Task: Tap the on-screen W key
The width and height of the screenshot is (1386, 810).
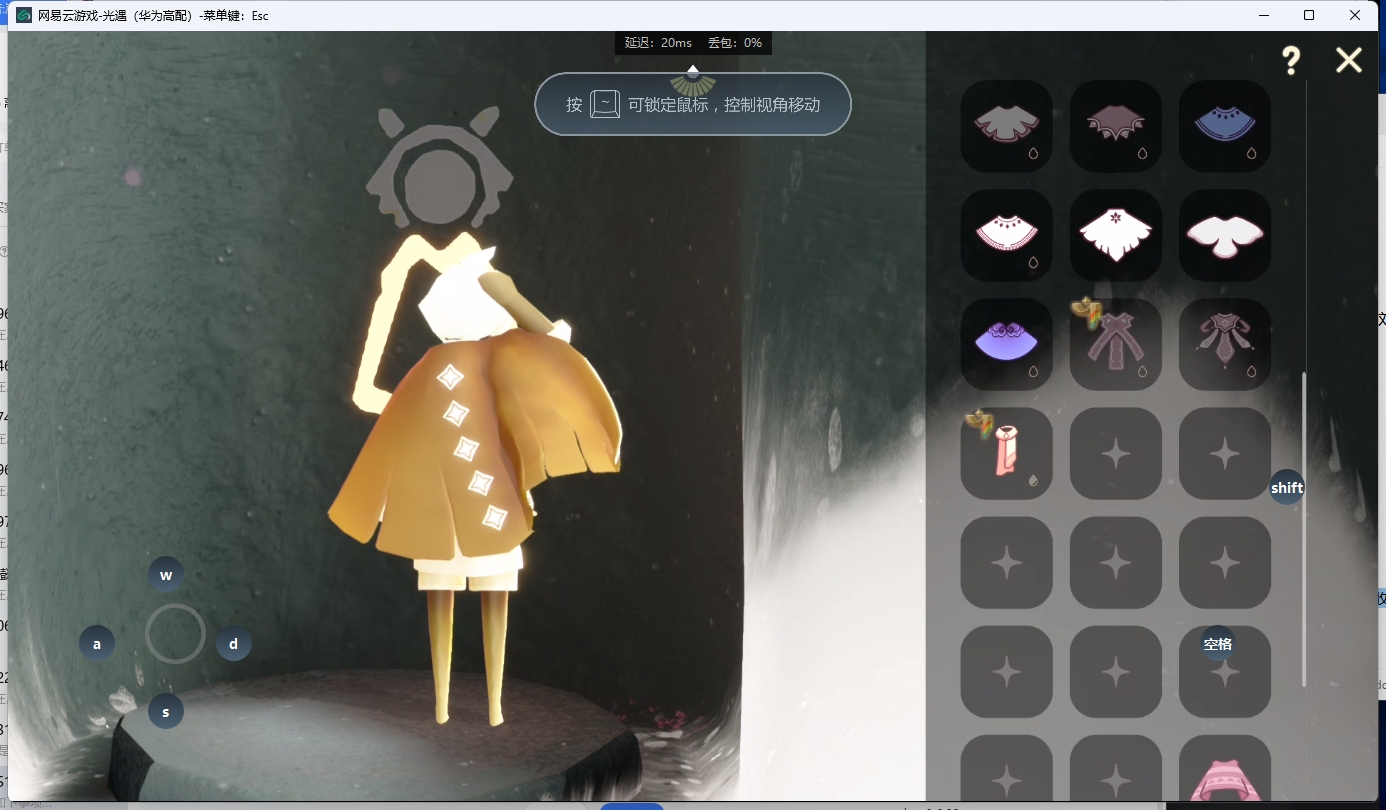Action: [166, 575]
